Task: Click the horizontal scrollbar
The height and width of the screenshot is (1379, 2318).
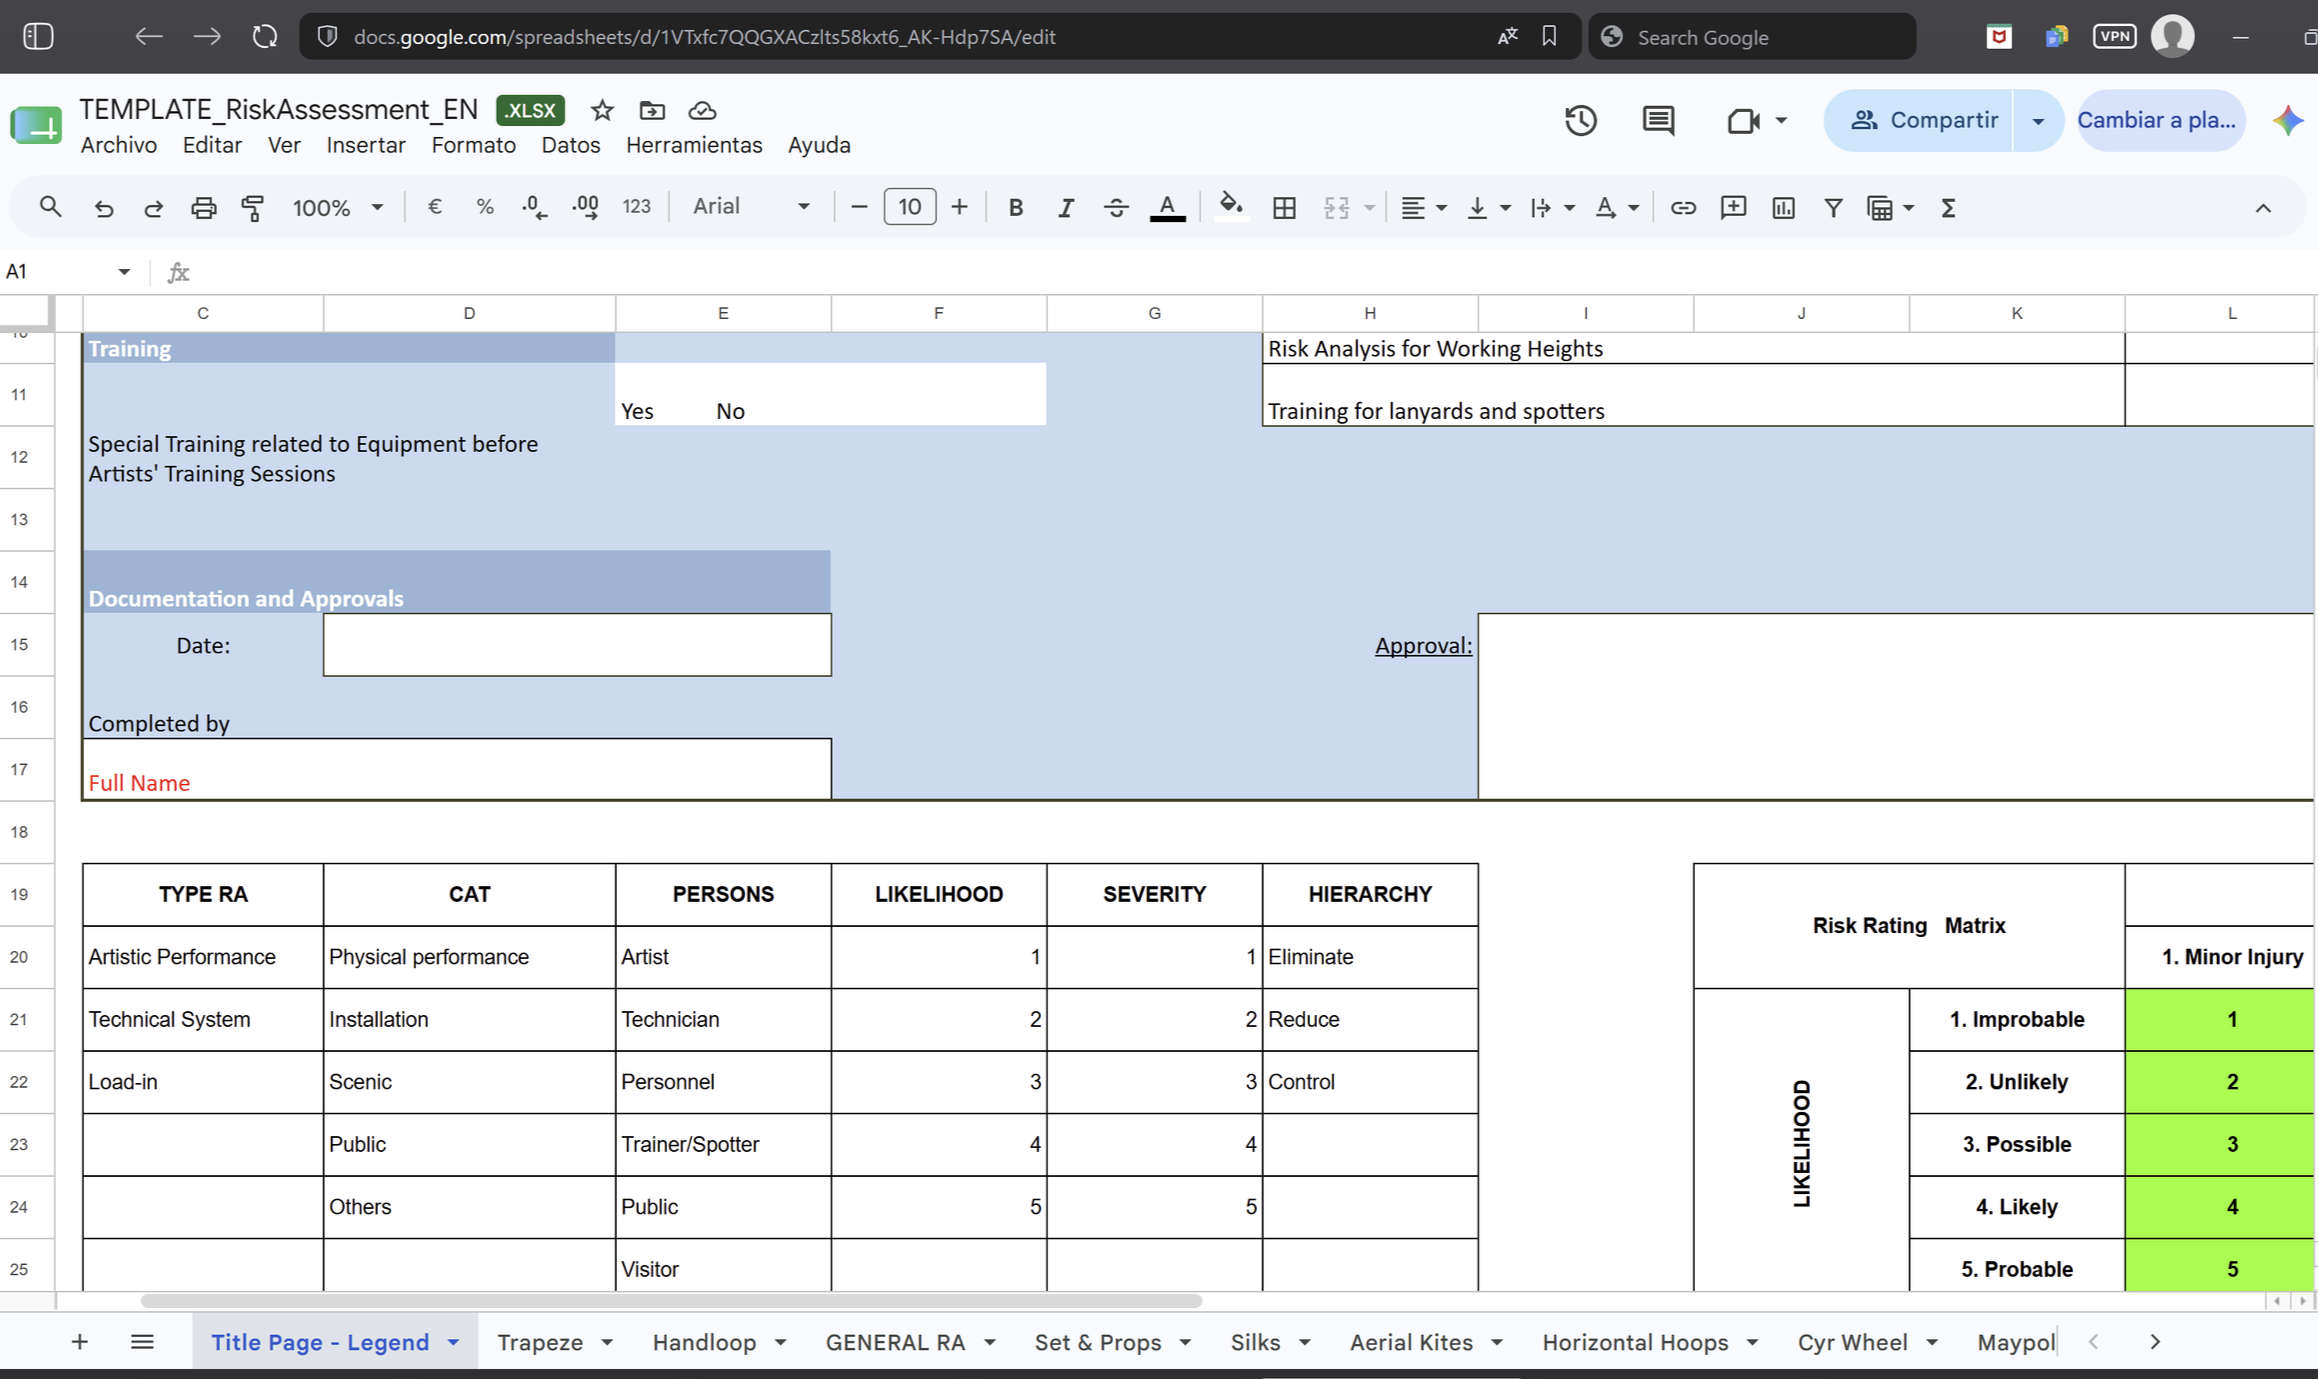Action: (671, 1301)
